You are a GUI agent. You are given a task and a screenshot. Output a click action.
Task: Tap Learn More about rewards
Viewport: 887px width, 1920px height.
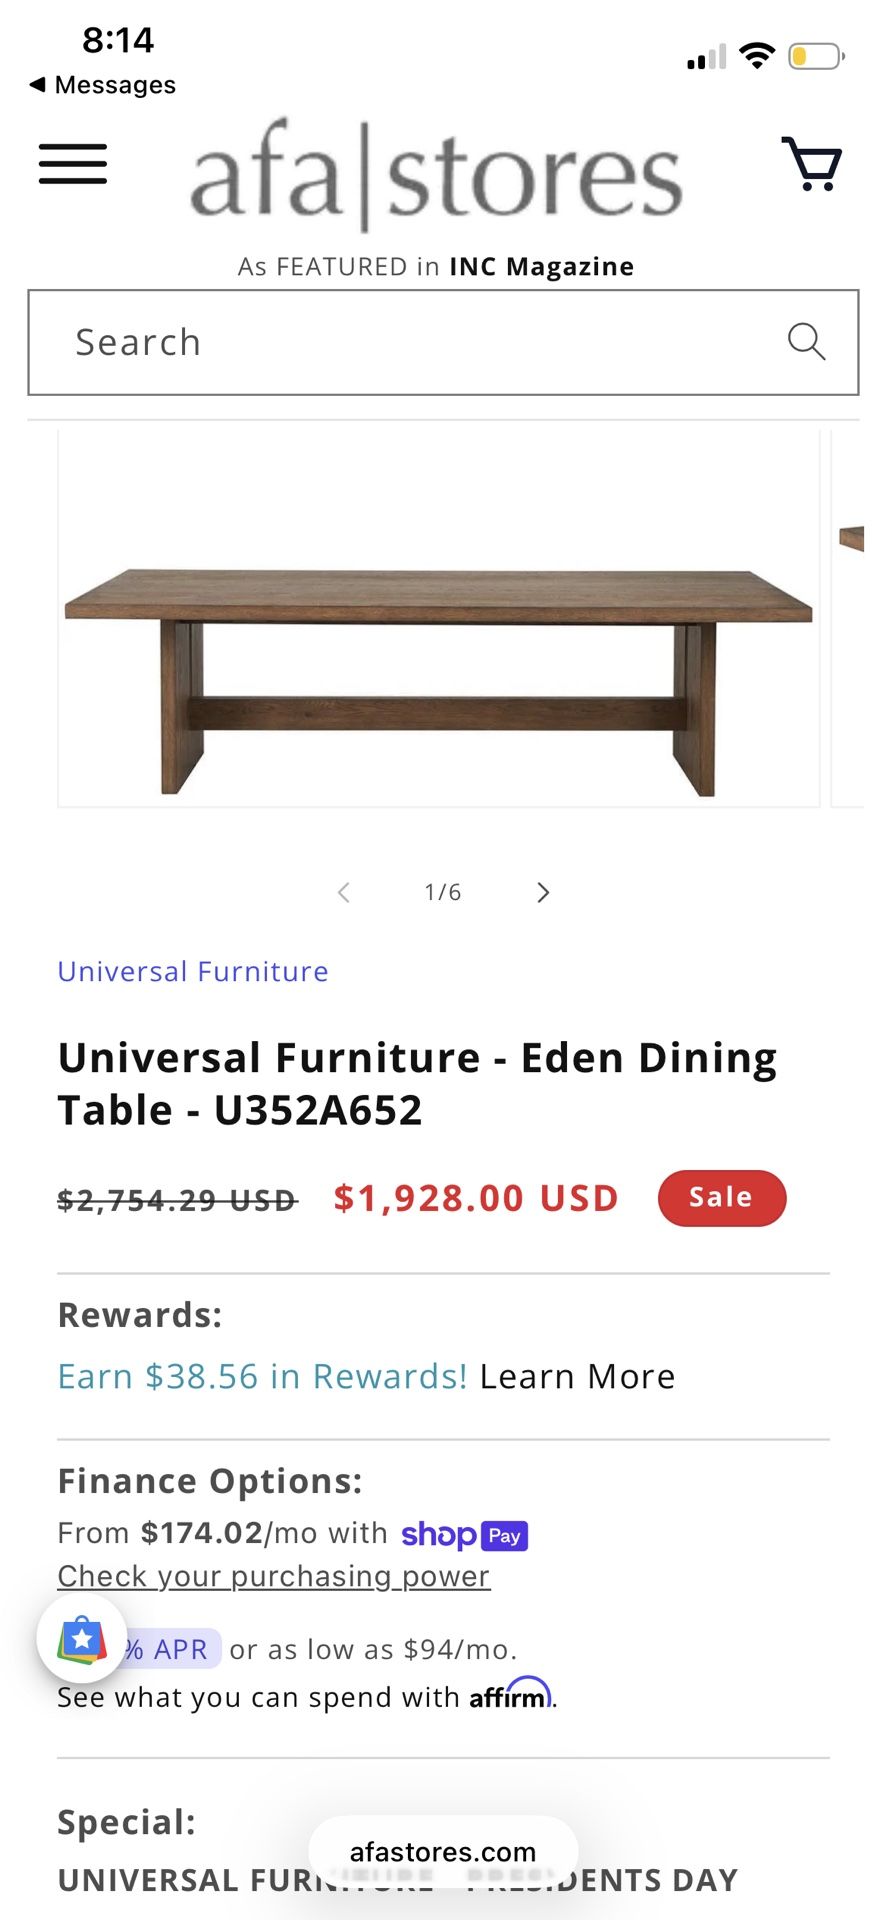tap(577, 1376)
